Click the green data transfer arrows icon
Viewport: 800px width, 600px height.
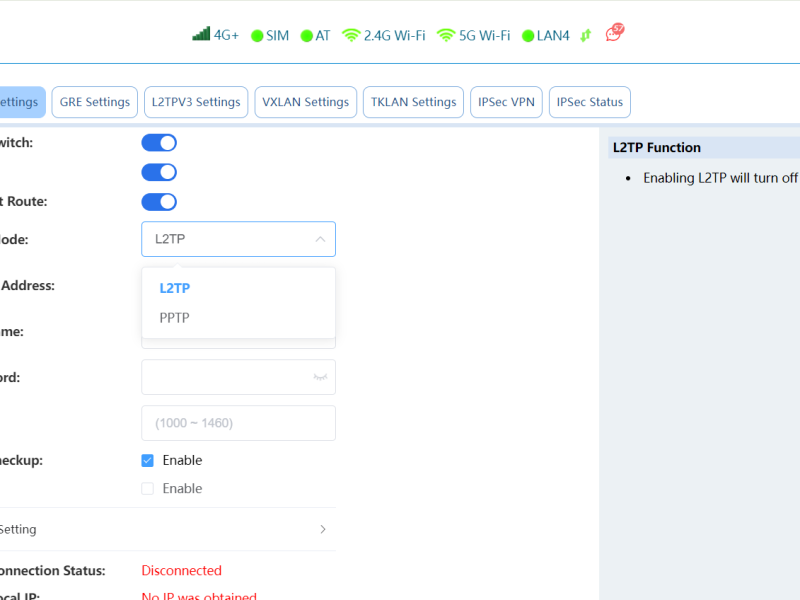586,35
